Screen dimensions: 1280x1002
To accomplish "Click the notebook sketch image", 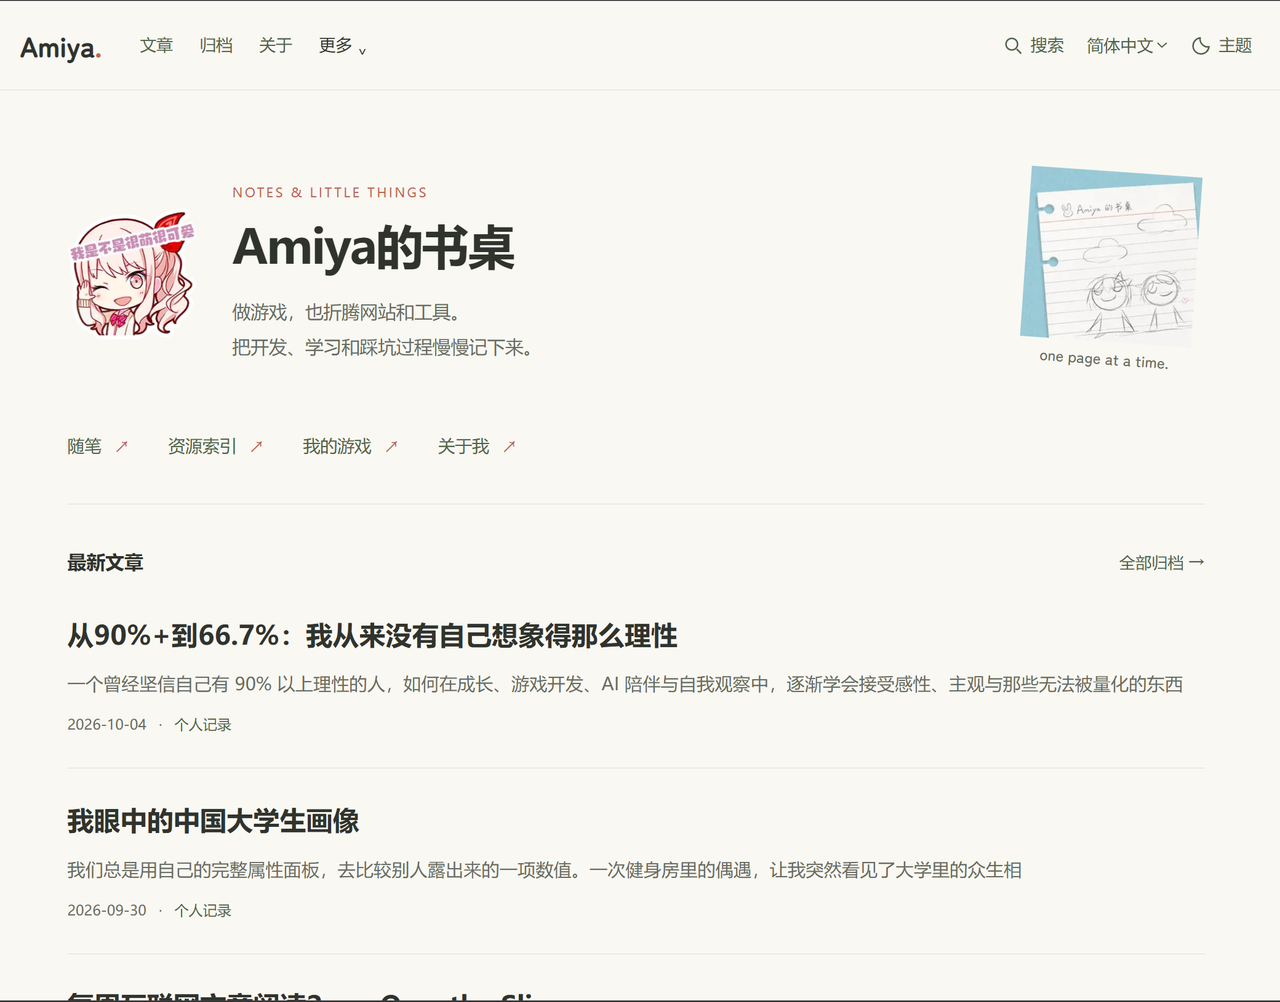I will (1111, 255).
